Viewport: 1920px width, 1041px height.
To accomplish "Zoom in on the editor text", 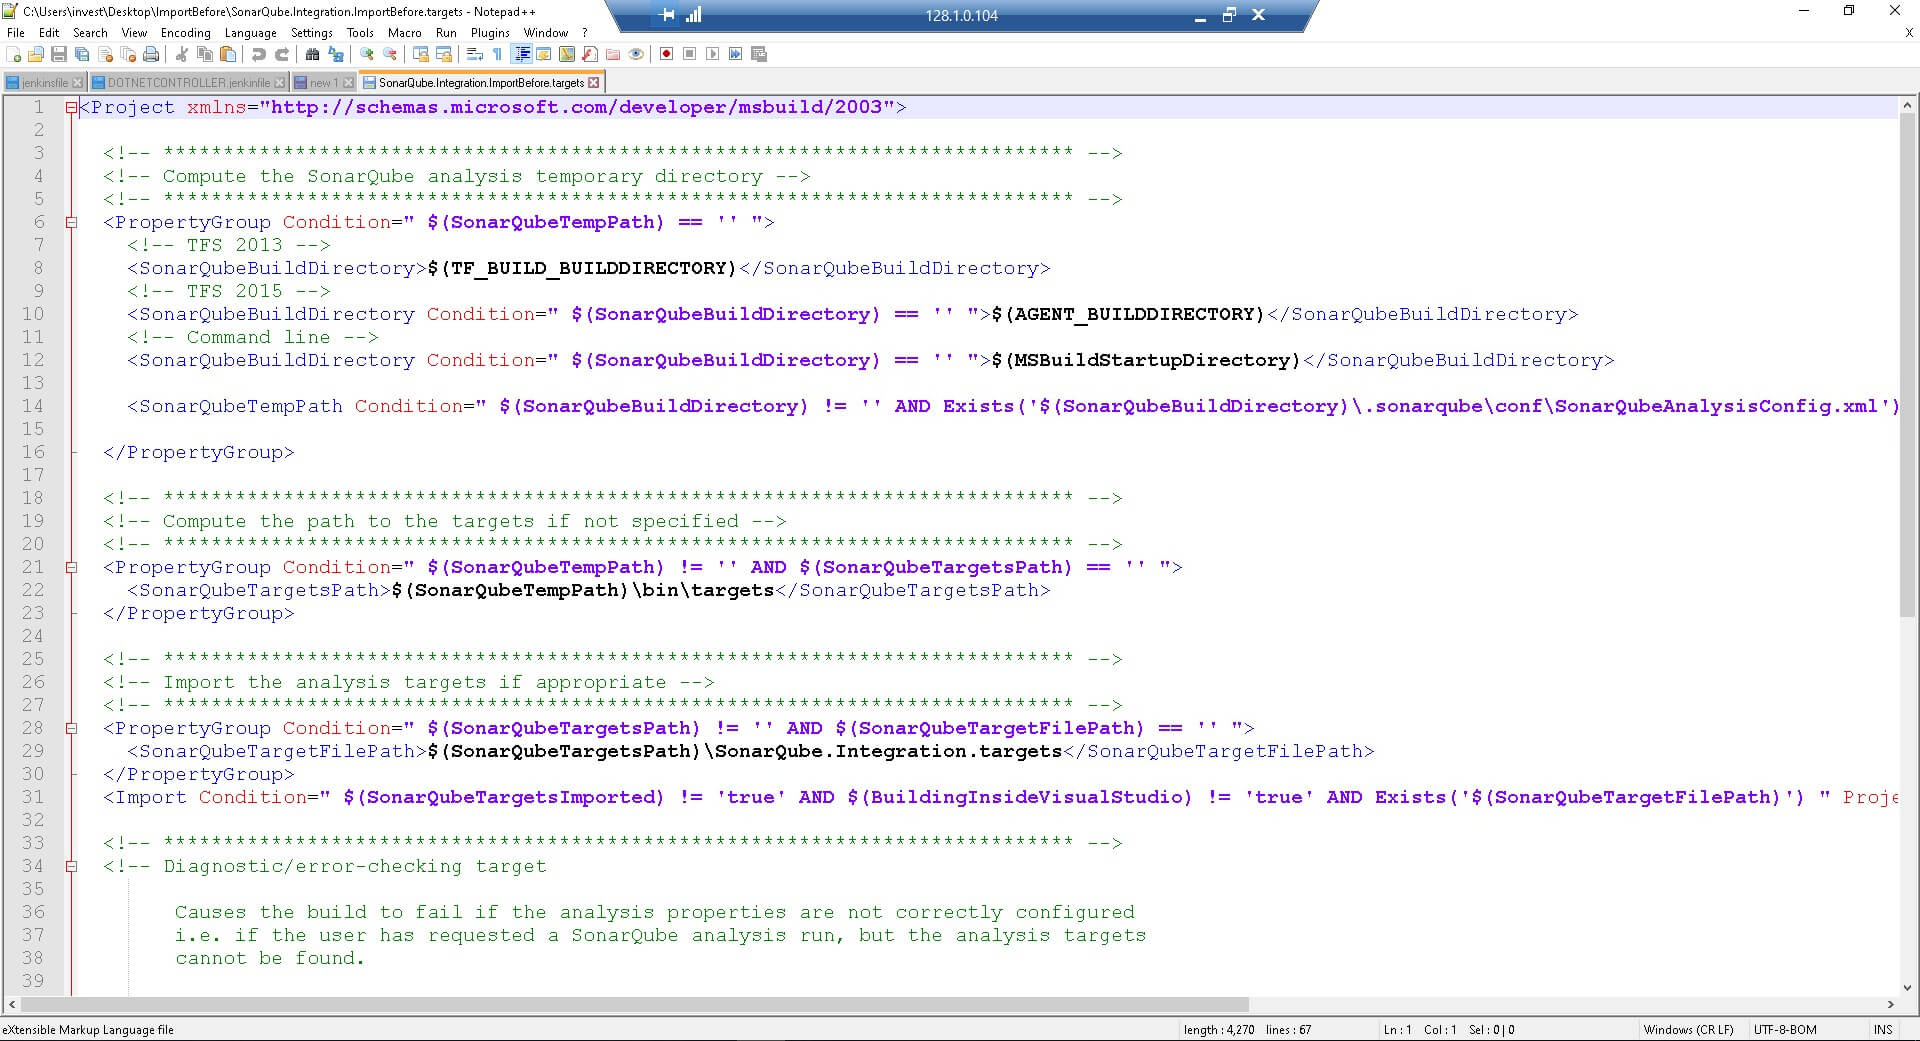I will [x=367, y=54].
